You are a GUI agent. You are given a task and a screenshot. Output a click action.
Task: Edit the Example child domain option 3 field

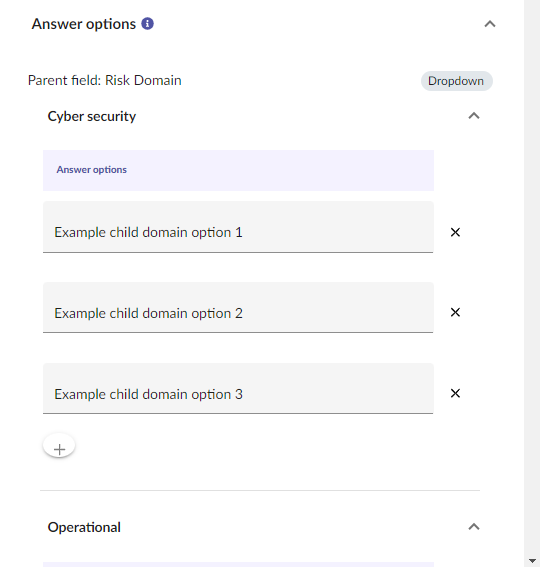(x=238, y=389)
